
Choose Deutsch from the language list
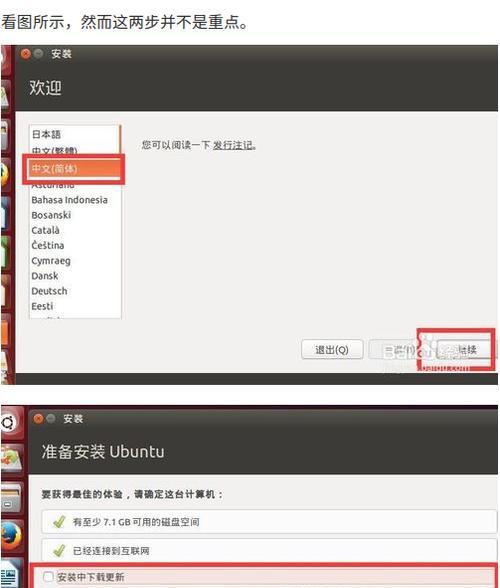49,291
